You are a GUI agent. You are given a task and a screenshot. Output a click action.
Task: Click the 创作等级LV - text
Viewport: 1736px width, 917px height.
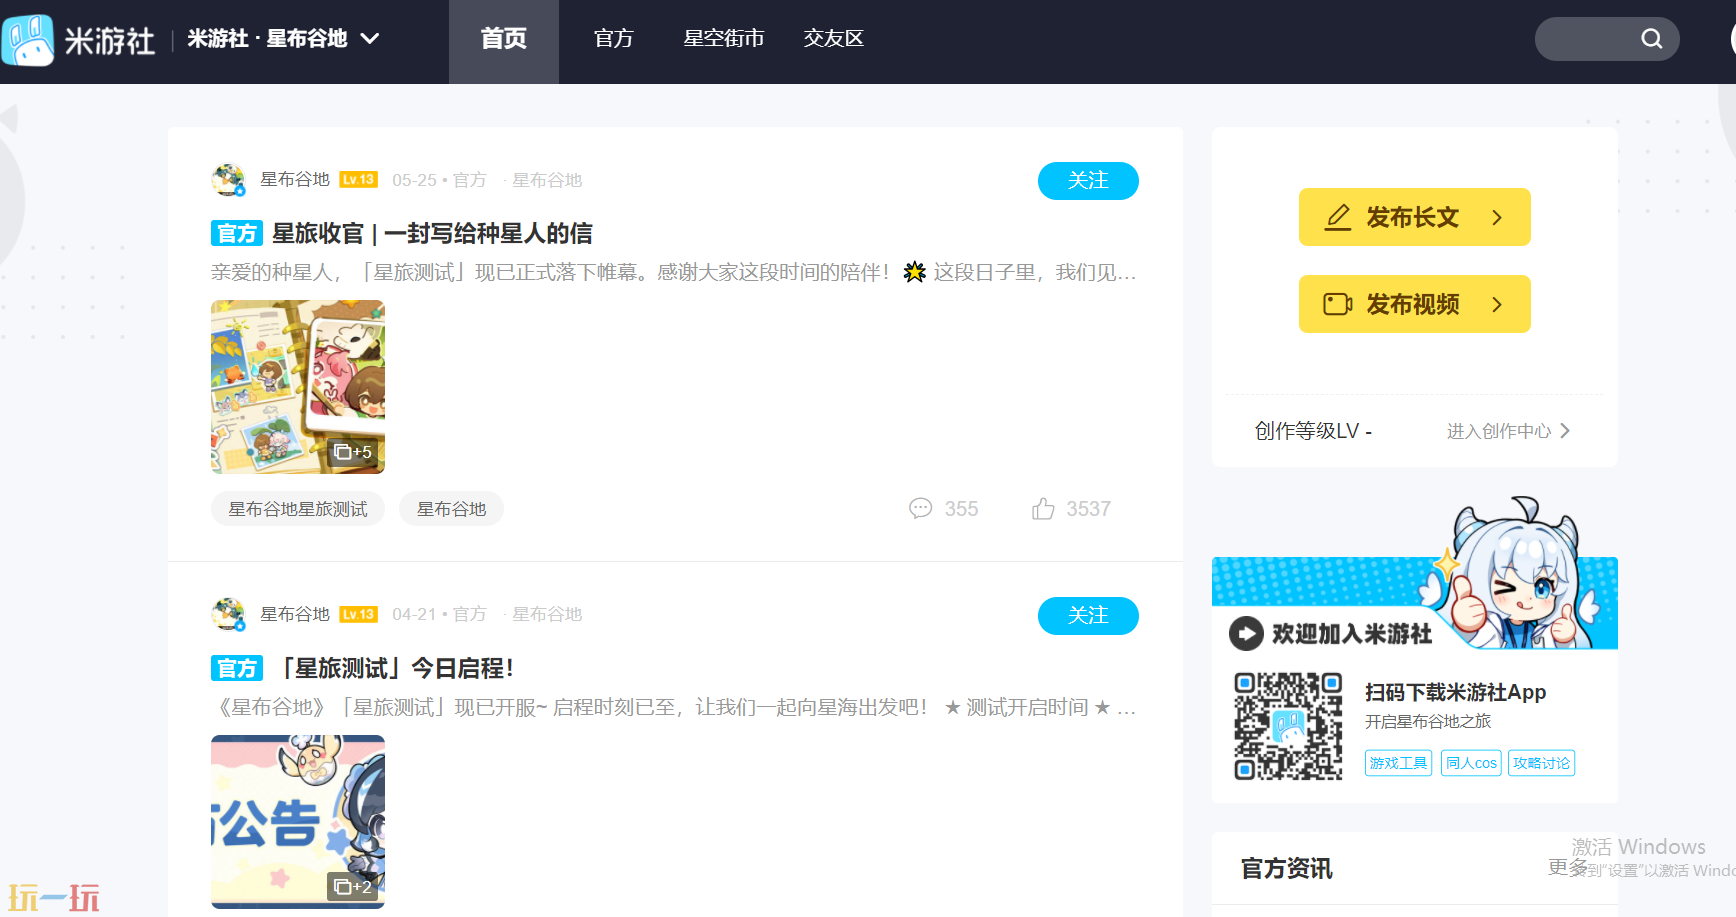pos(1313,431)
